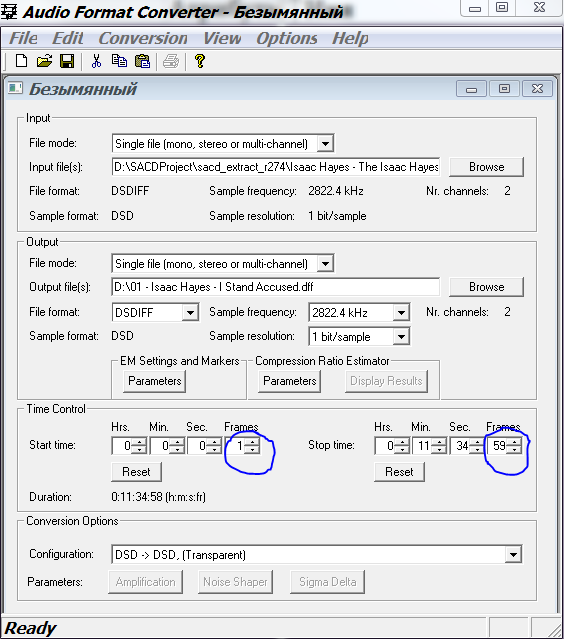
Task: Click the Print toolbar icon
Action: [171, 61]
